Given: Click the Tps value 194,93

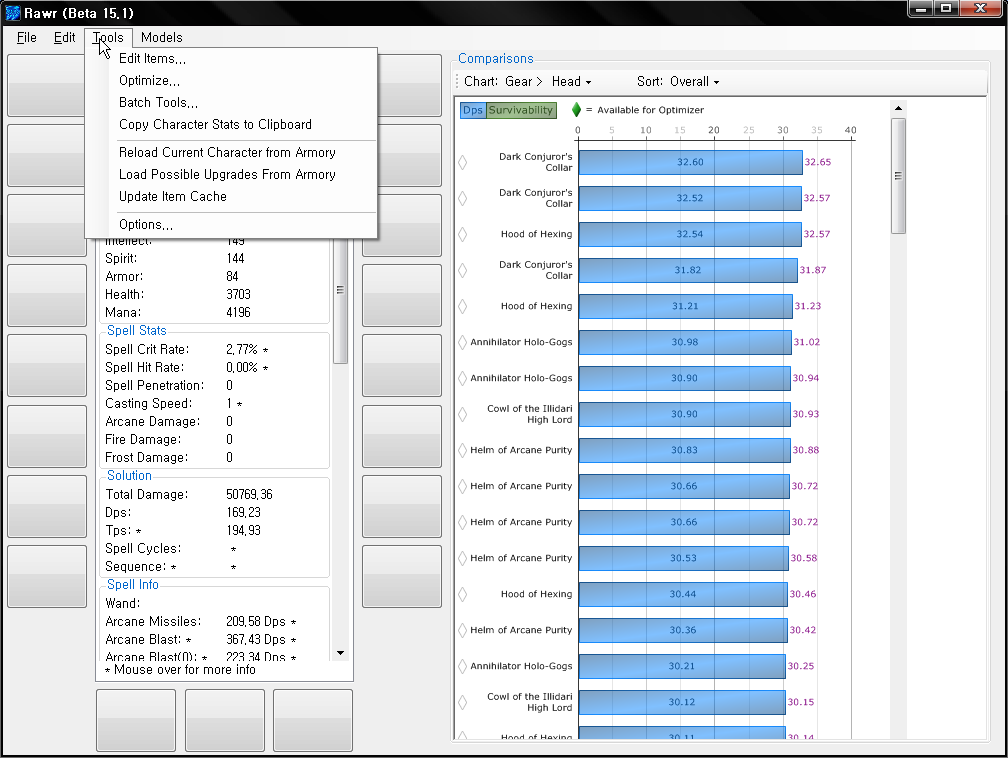Looking at the screenshot, I should [x=243, y=530].
